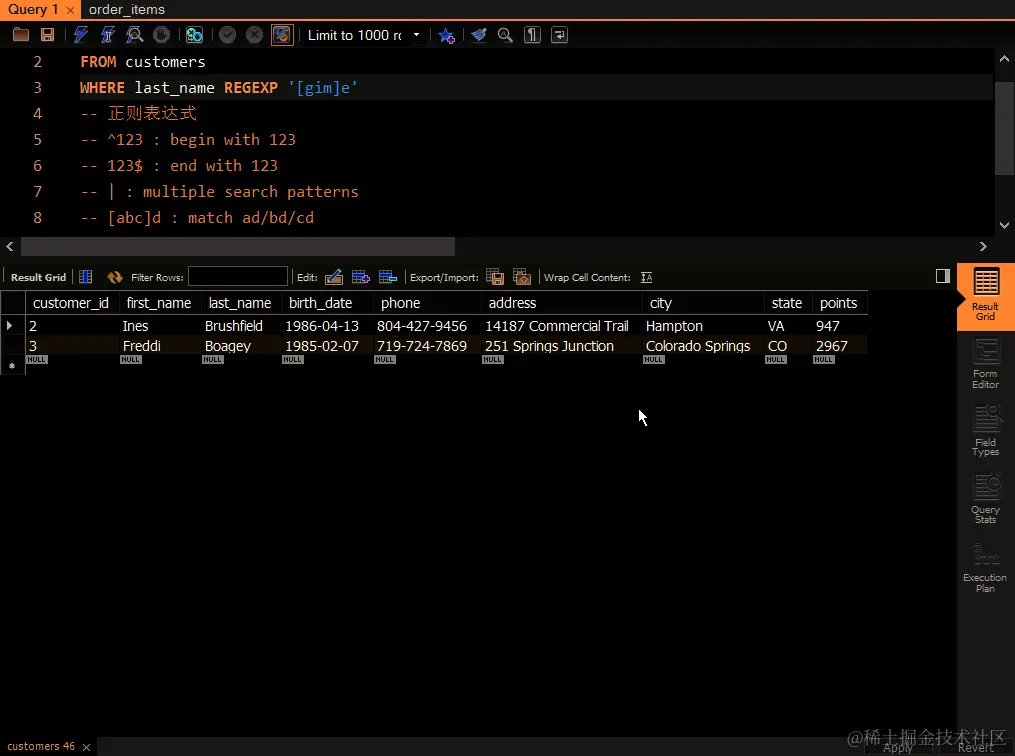Save snippet using the star icon
The height and width of the screenshot is (756, 1015).
click(x=446, y=35)
